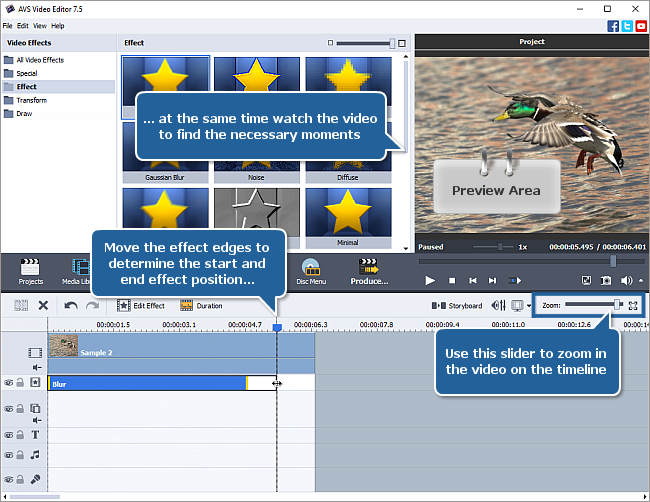650x502 pixels.
Task: Toggle visibility of audio music track
Action: click(x=8, y=455)
